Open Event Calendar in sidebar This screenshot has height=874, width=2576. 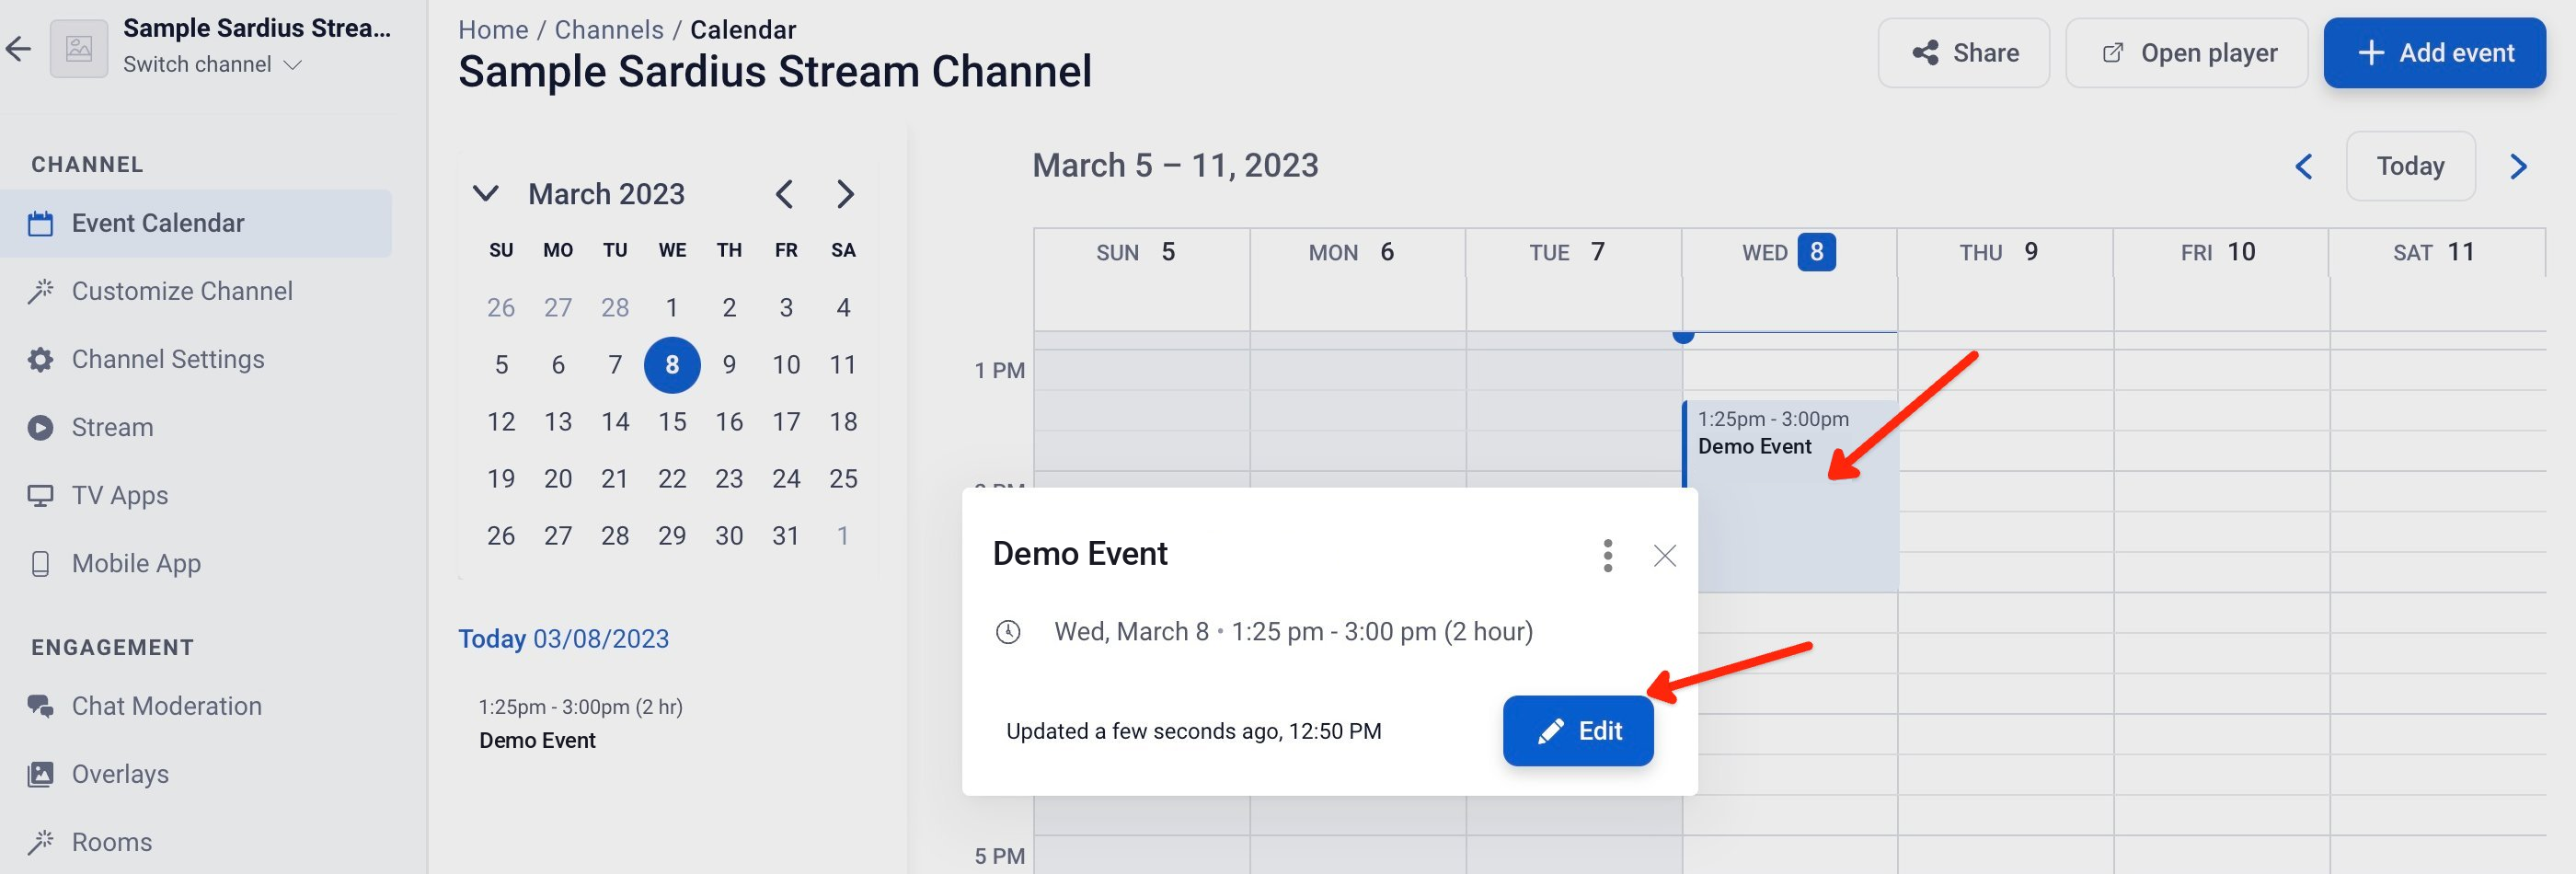(196, 223)
